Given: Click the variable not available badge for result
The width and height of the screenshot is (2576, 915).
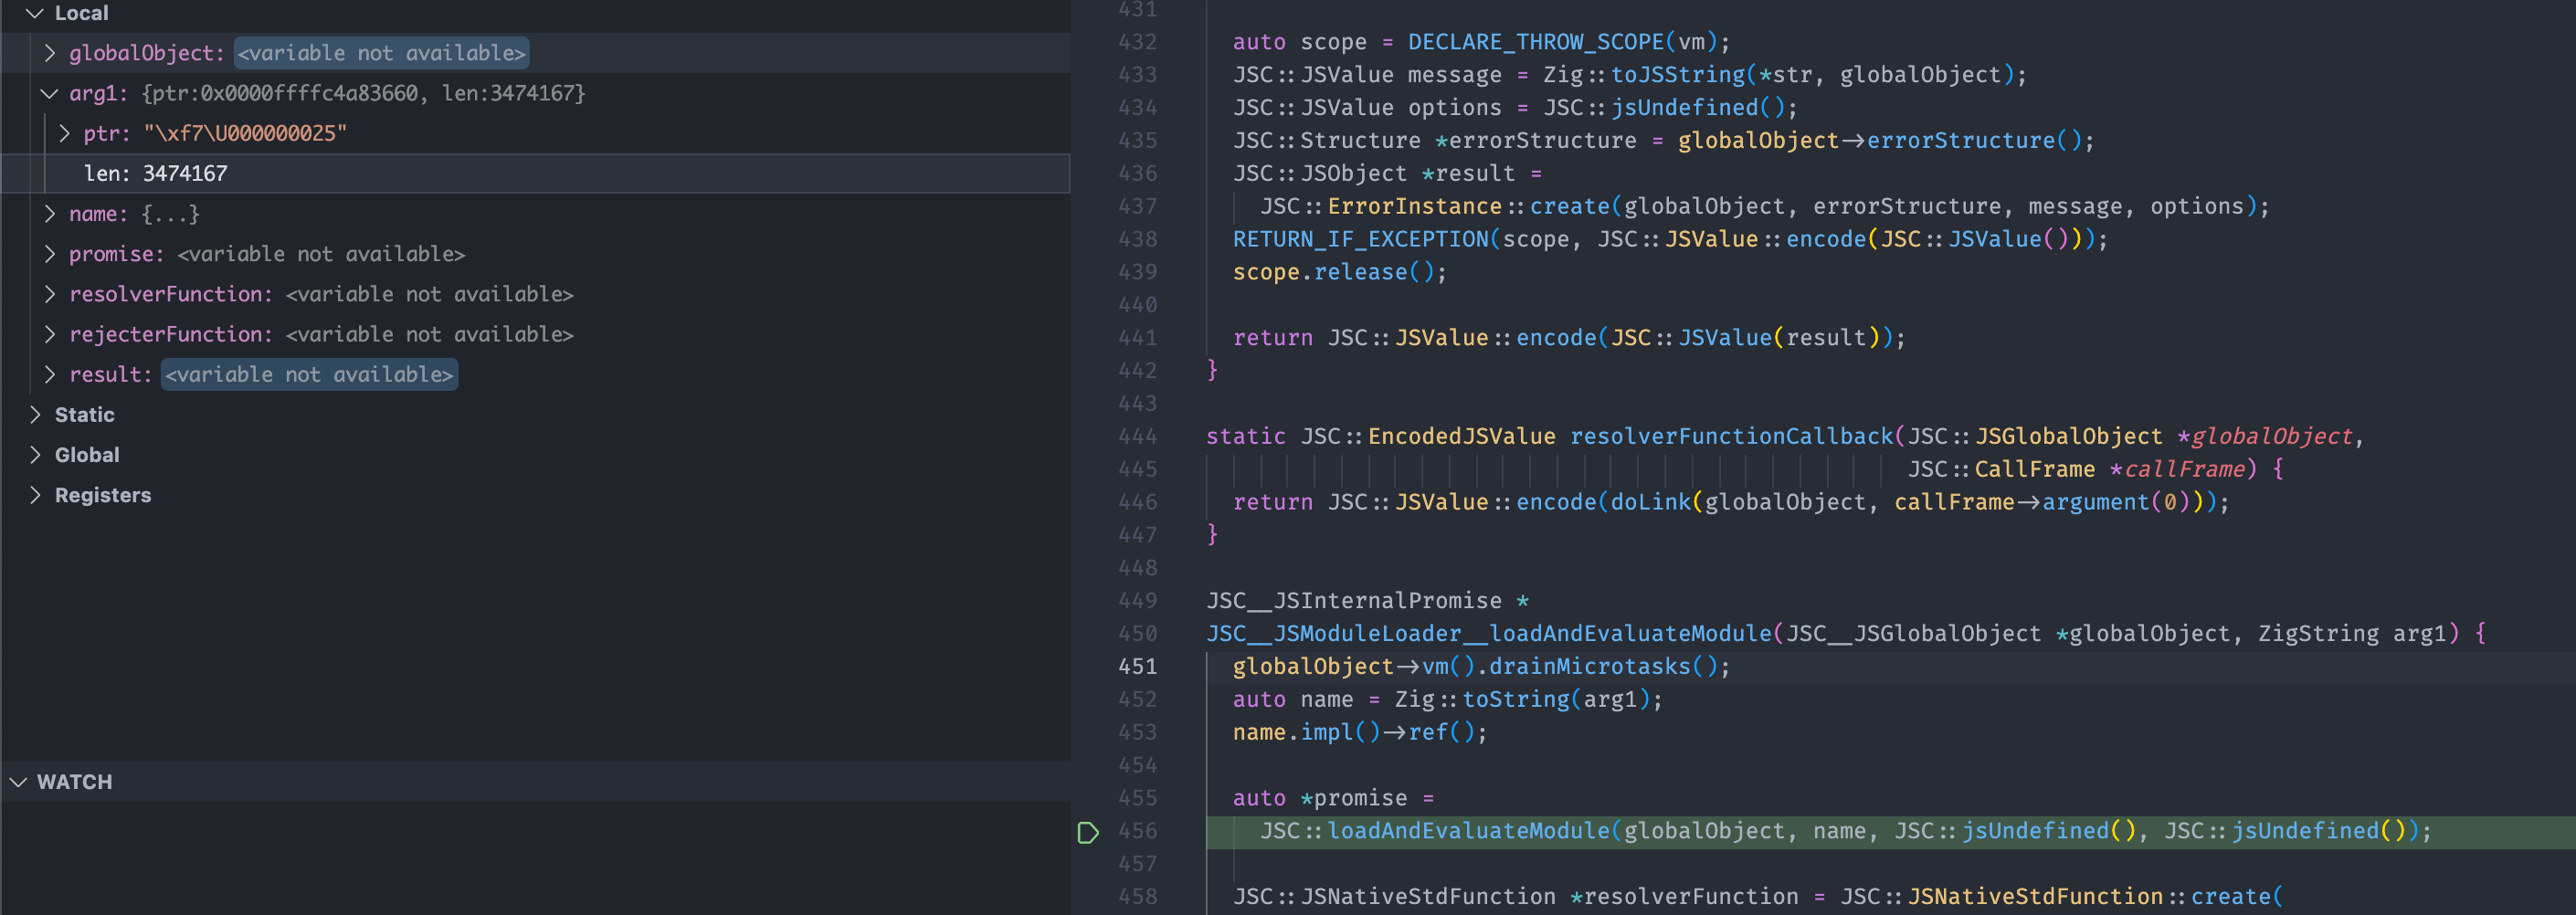Looking at the screenshot, I should point(309,374).
